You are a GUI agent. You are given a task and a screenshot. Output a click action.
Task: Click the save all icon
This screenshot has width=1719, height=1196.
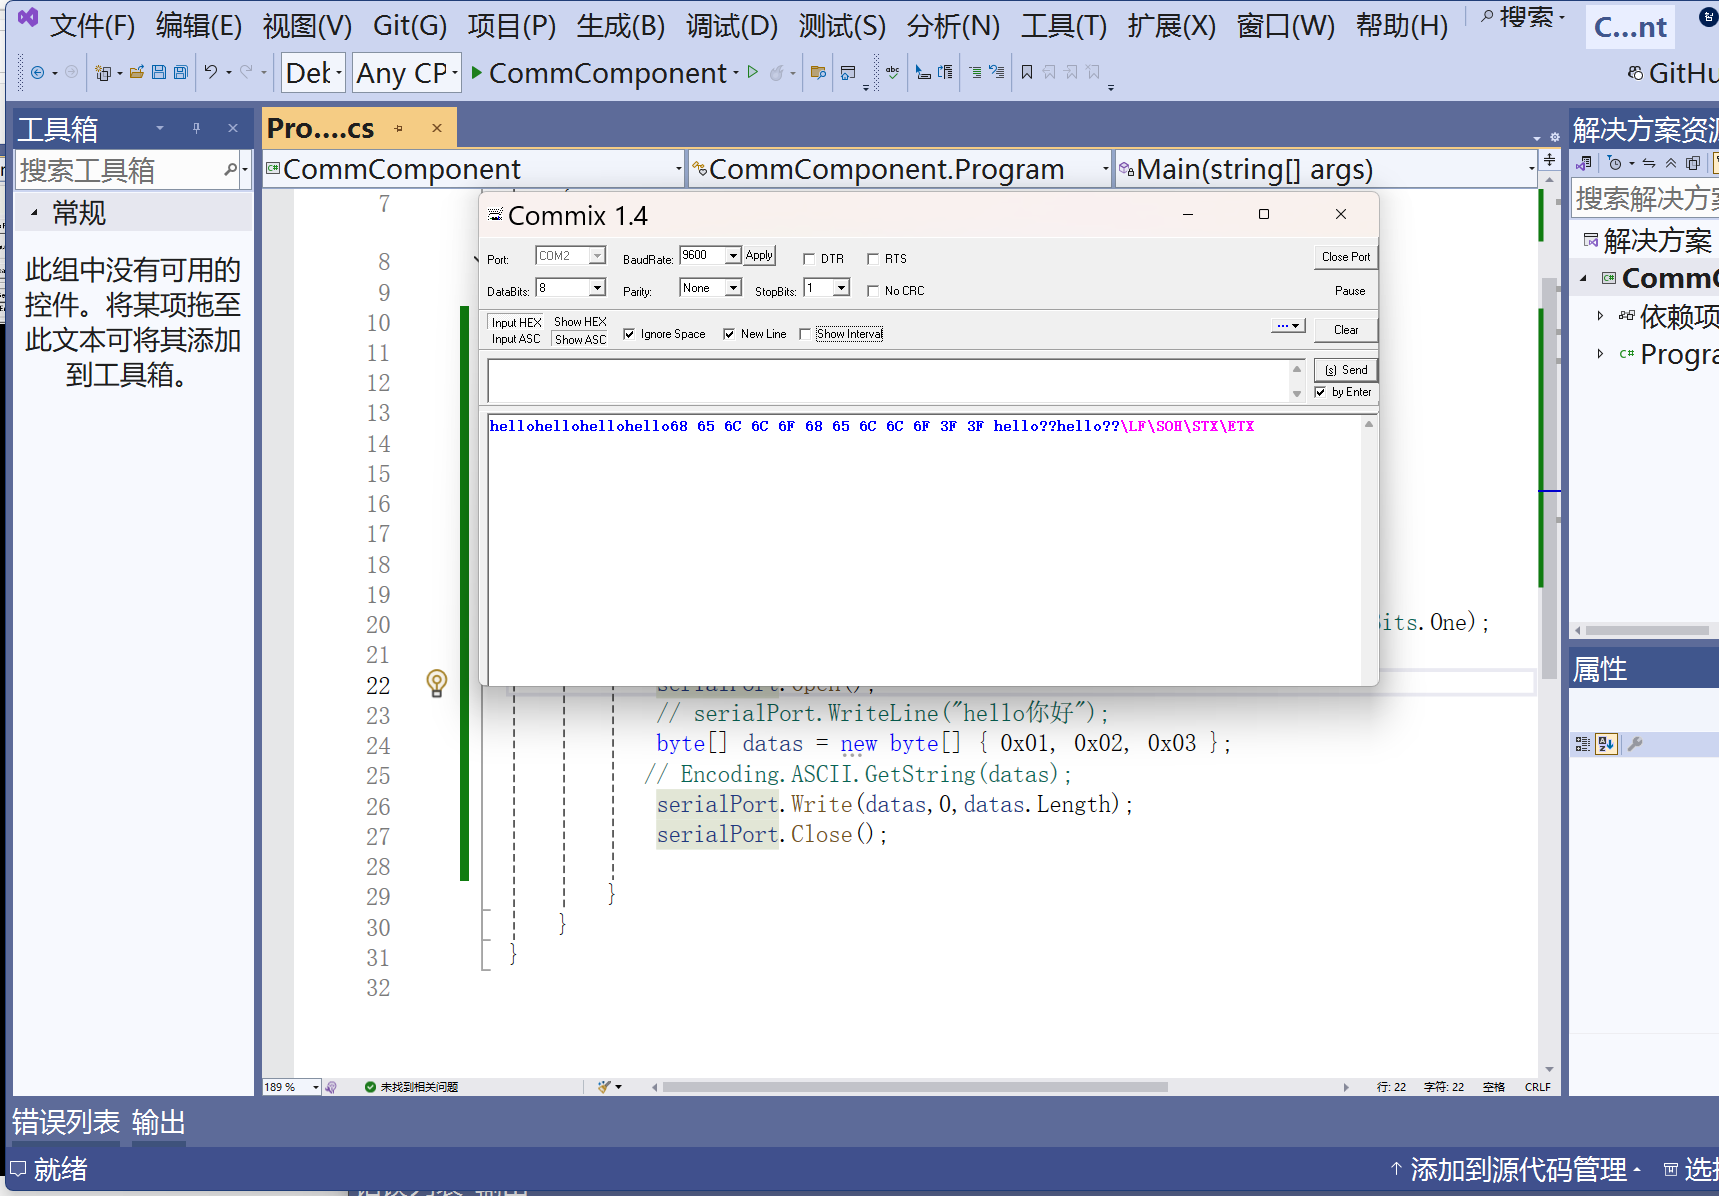click(x=180, y=72)
